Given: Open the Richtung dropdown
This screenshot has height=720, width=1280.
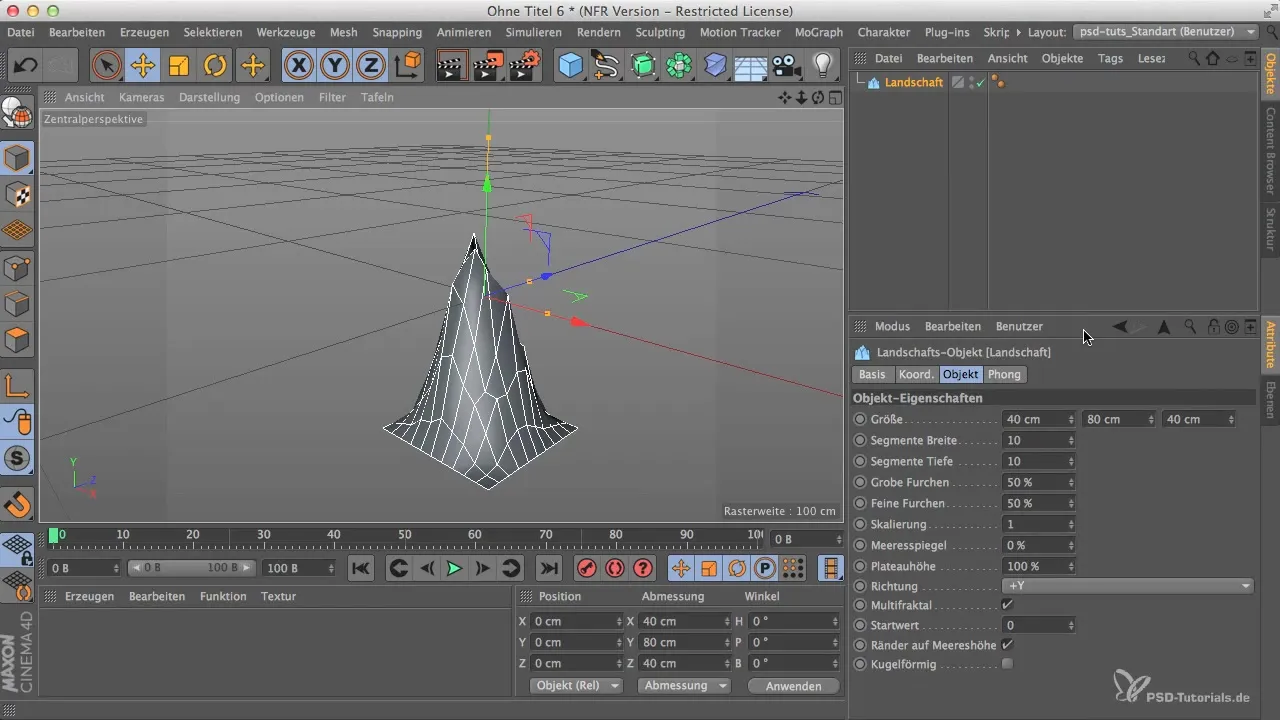Looking at the screenshot, I should pos(1128,586).
